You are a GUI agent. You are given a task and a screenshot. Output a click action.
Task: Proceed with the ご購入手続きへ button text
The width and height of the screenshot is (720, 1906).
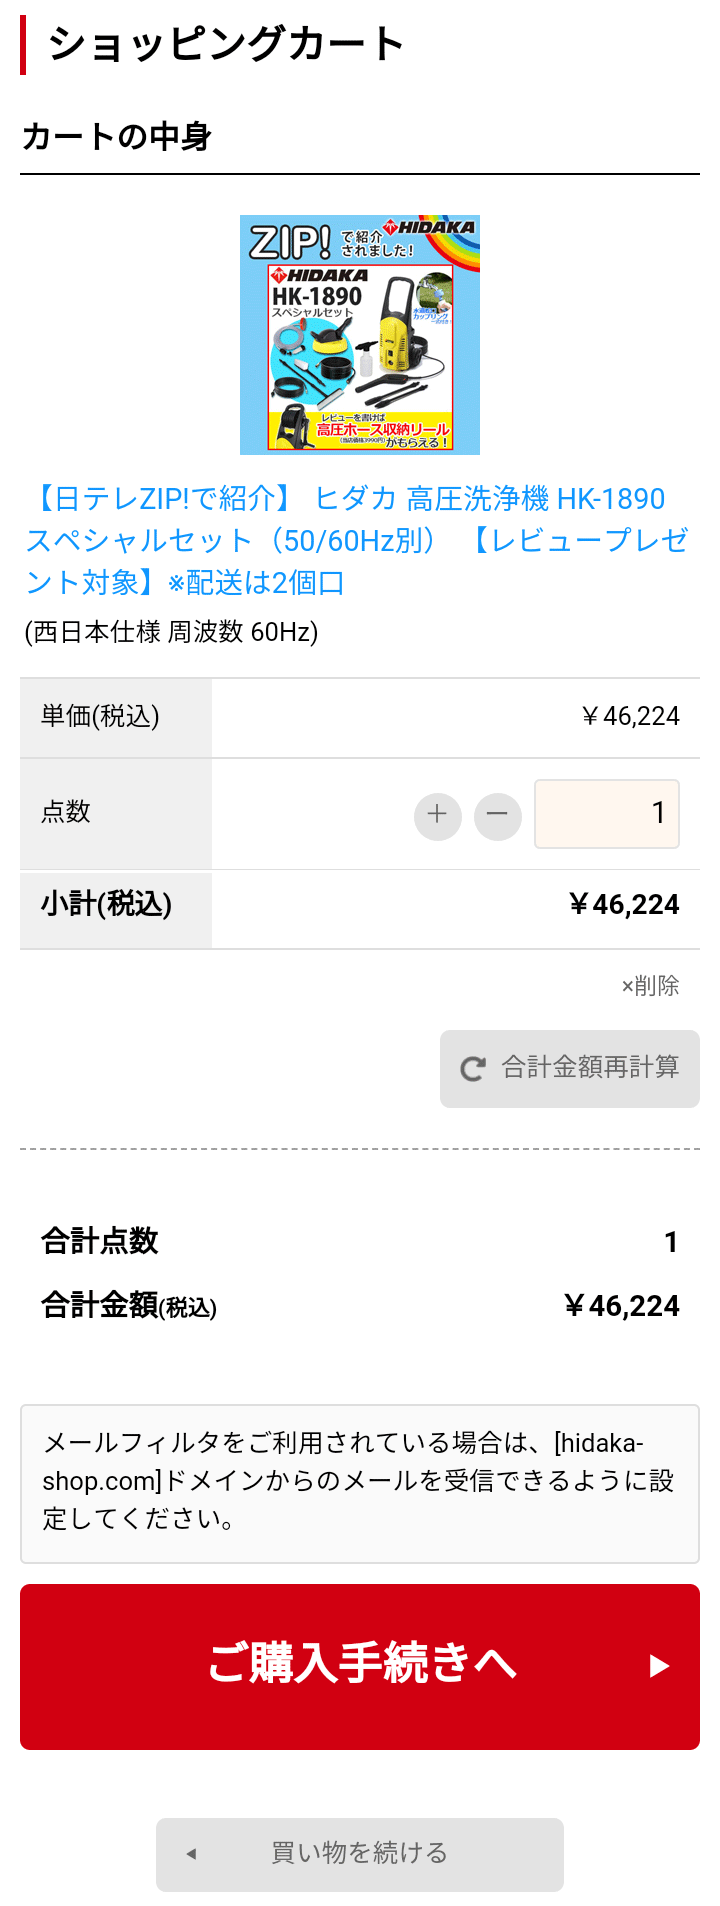pos(361,1664)
